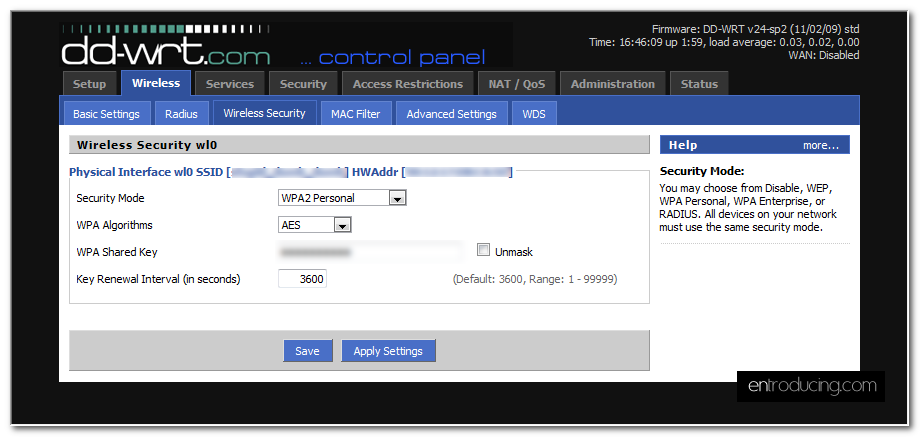Focus the Key Renewal Interval field
The width and height of the screenshot is (920, 437).
302,279
